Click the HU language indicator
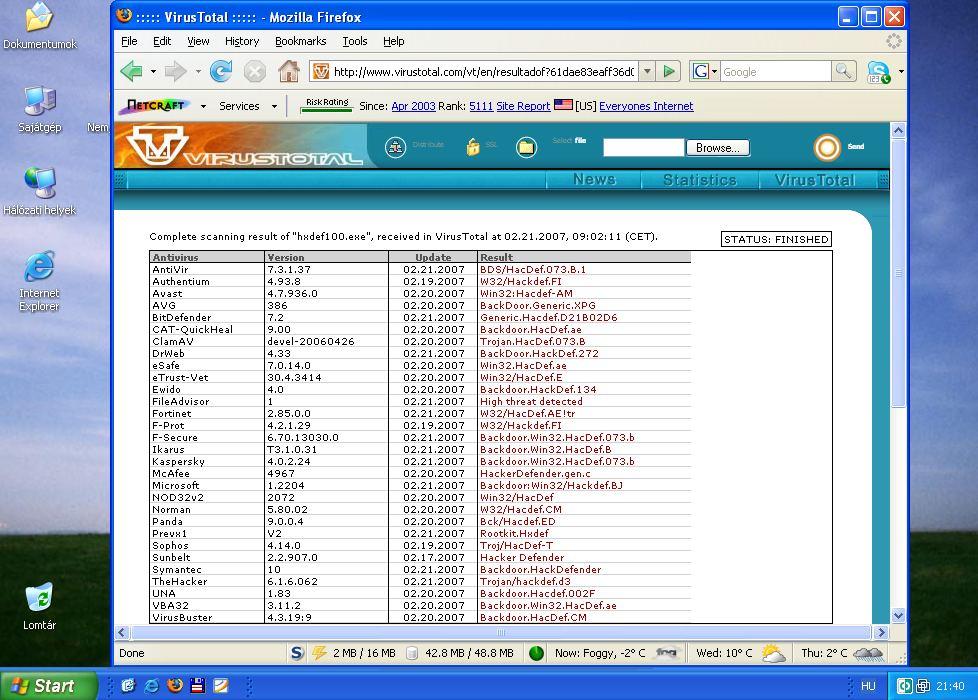The width and height of the screenshot is (978, 700). point(868,686)
